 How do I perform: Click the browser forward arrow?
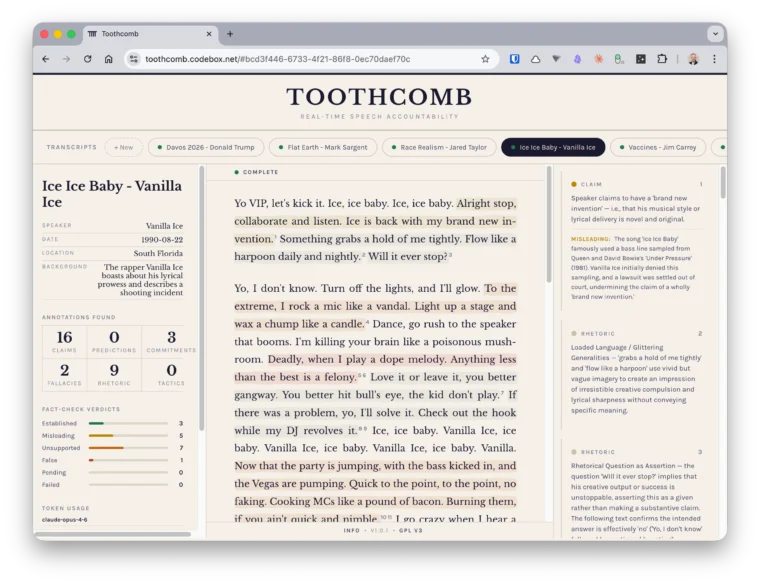click(x=66, y=59)
